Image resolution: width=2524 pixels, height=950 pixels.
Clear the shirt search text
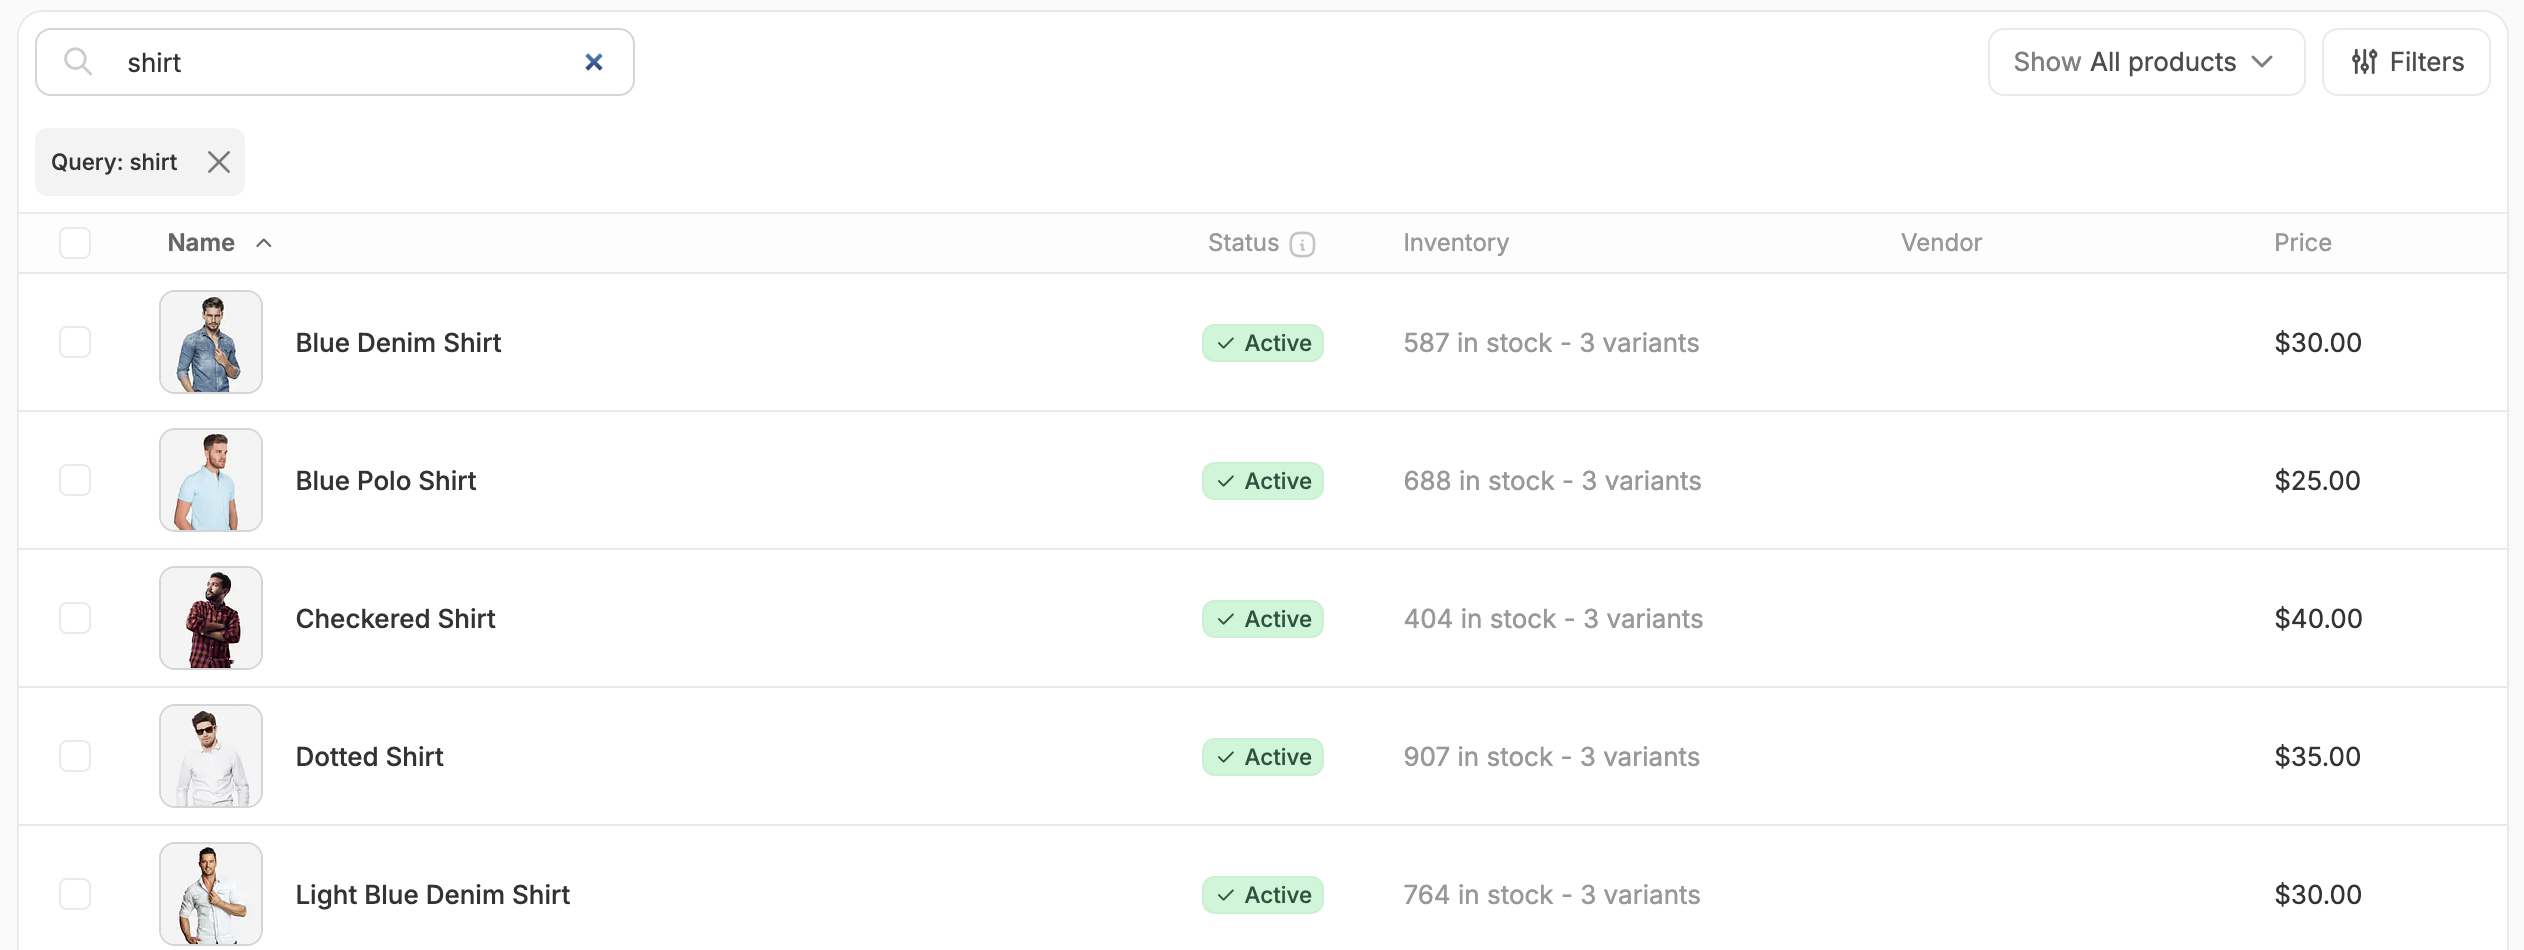(594, 62)
